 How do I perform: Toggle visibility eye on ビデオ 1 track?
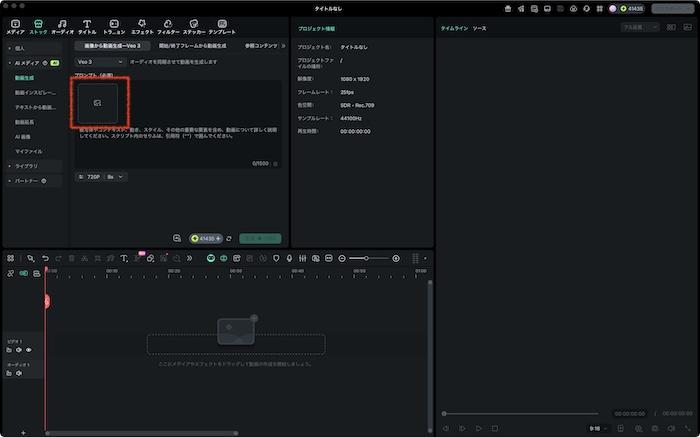pos(28,350)
